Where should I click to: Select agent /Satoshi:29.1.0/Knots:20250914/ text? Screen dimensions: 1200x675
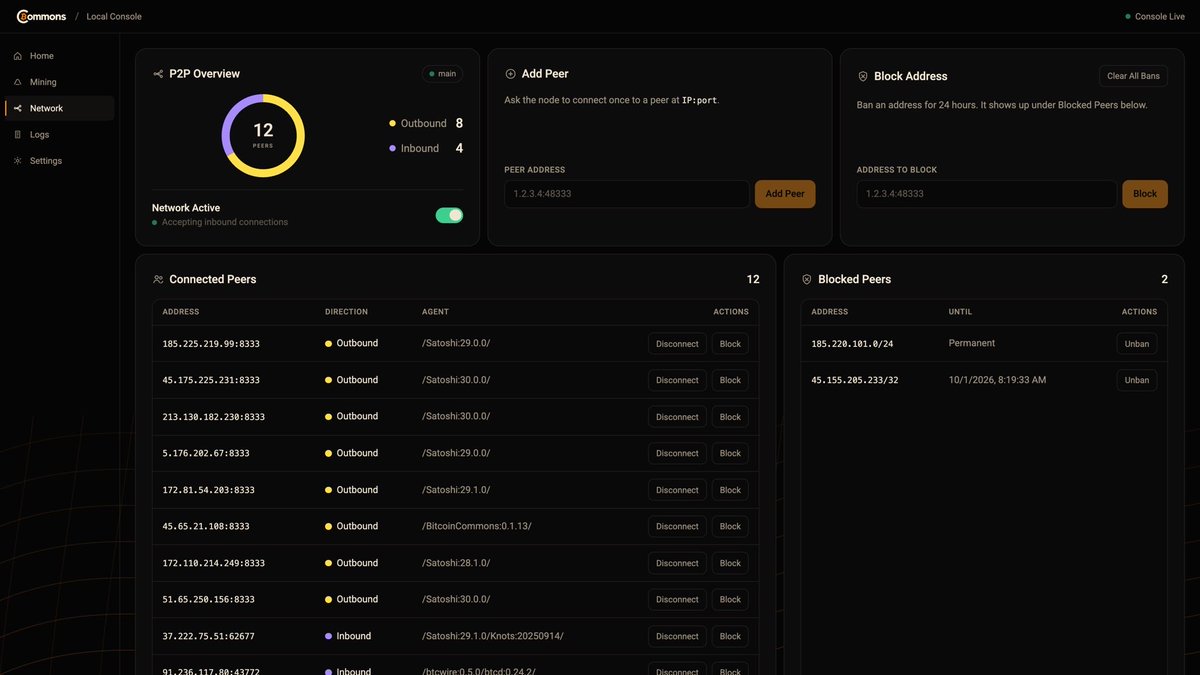(492, 636)
